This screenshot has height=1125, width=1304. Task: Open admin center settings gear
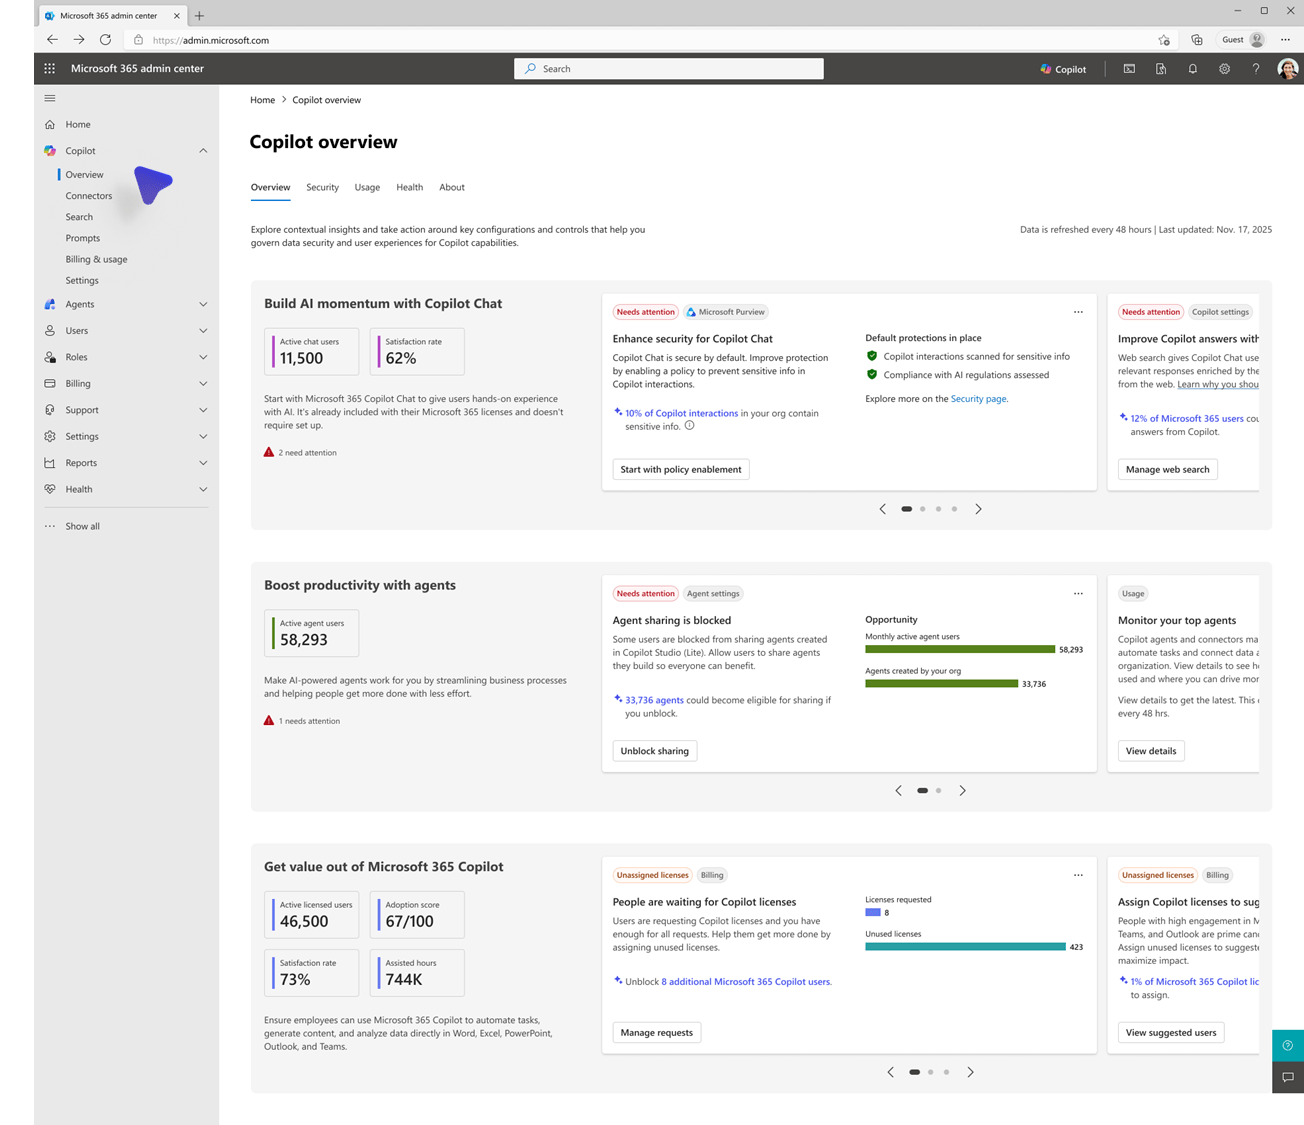click(x=1224, y=68)
